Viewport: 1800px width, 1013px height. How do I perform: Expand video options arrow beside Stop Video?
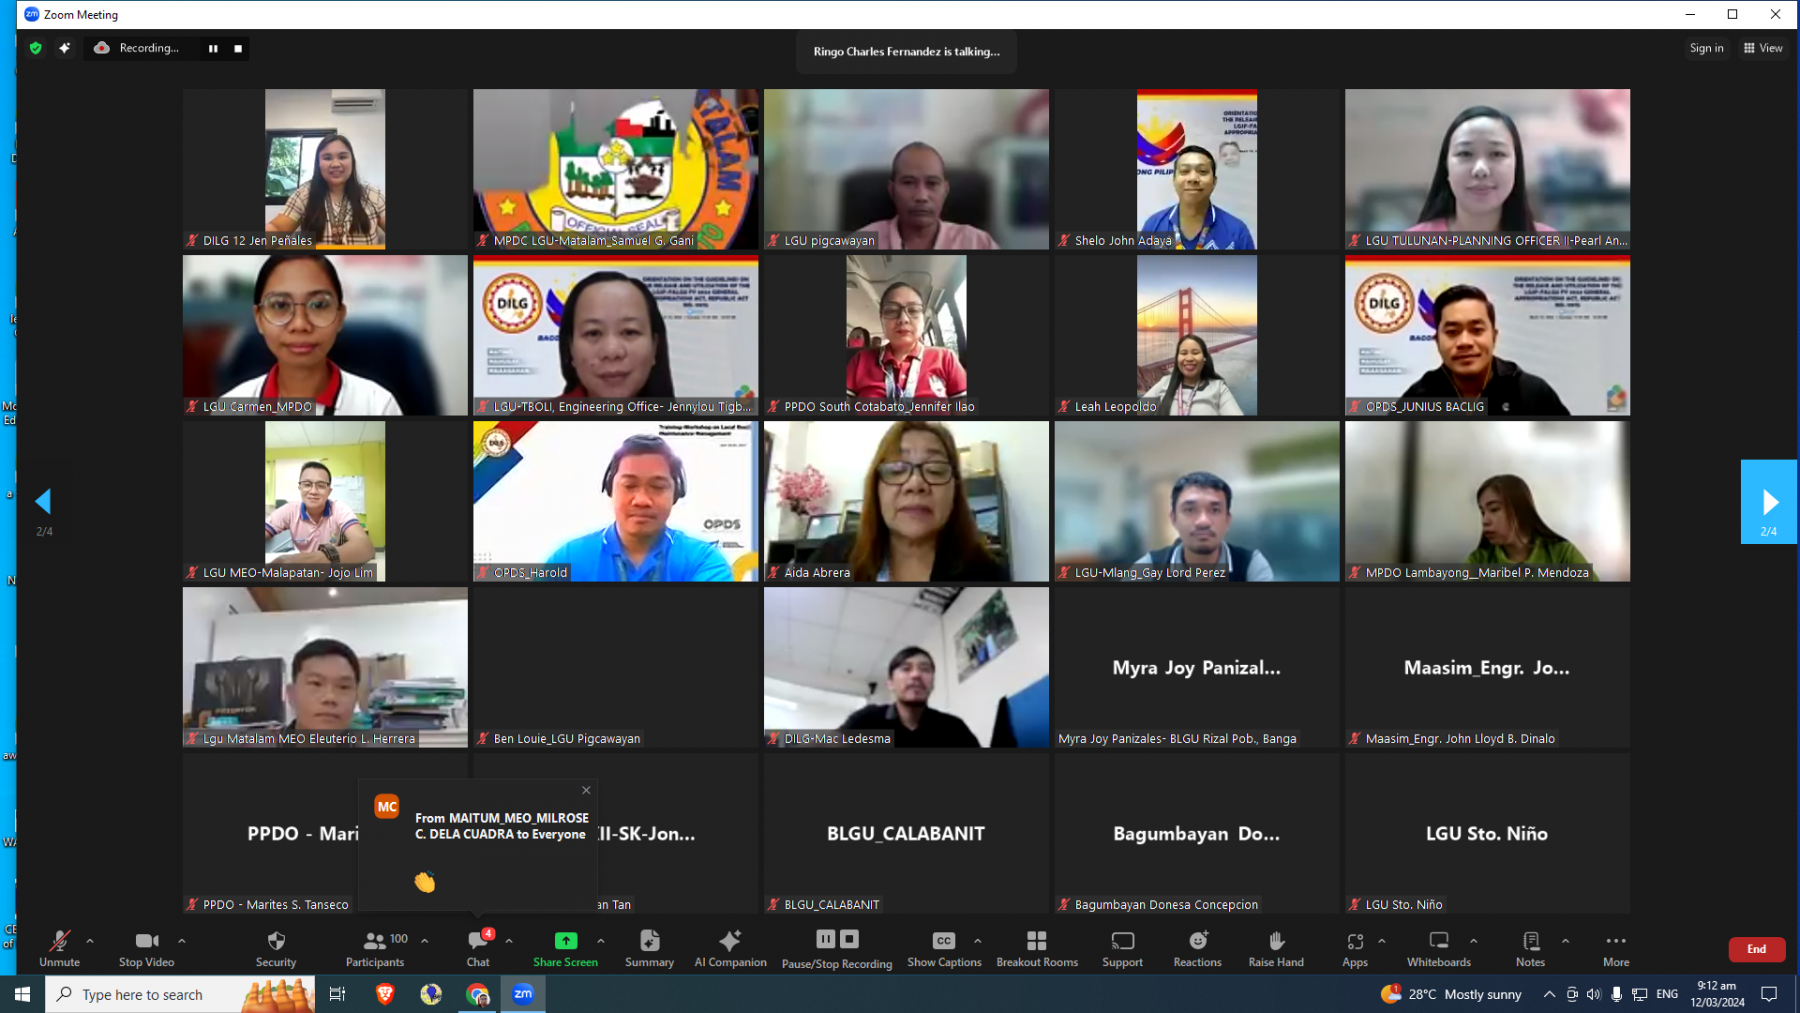182,941
